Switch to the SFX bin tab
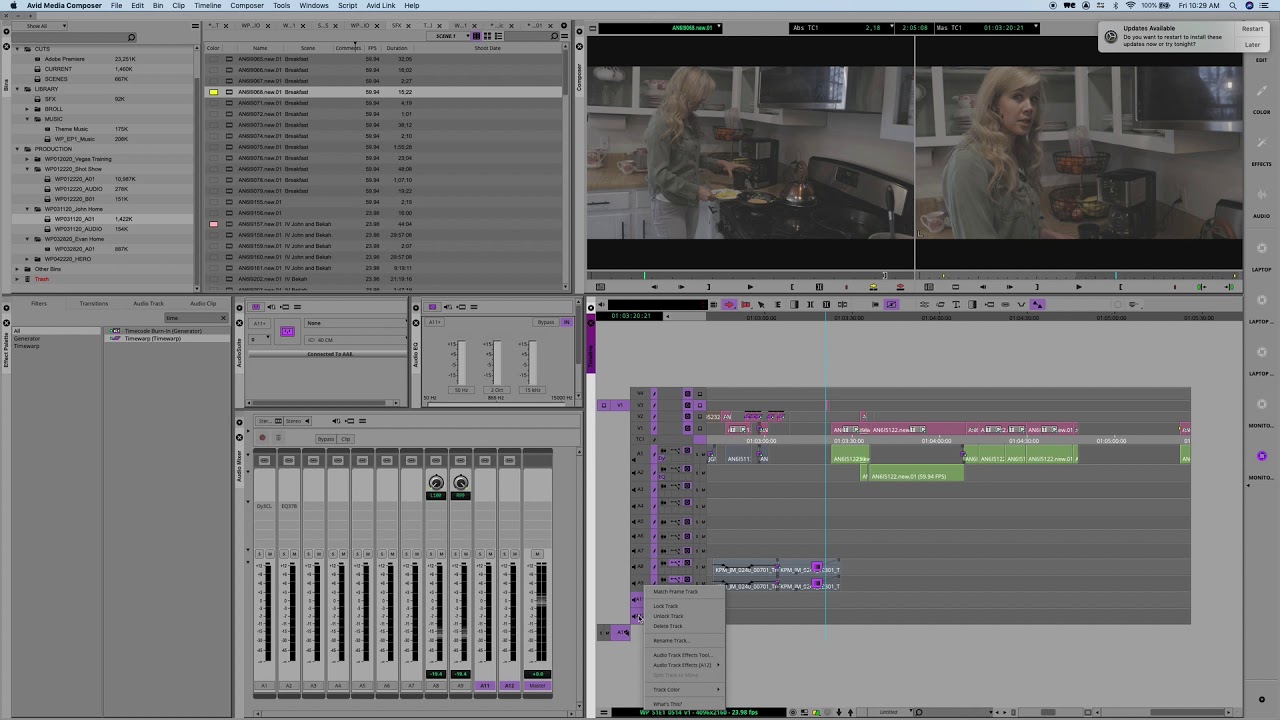This screenshot has height=720, width=1280. click(x=397, y=25)
